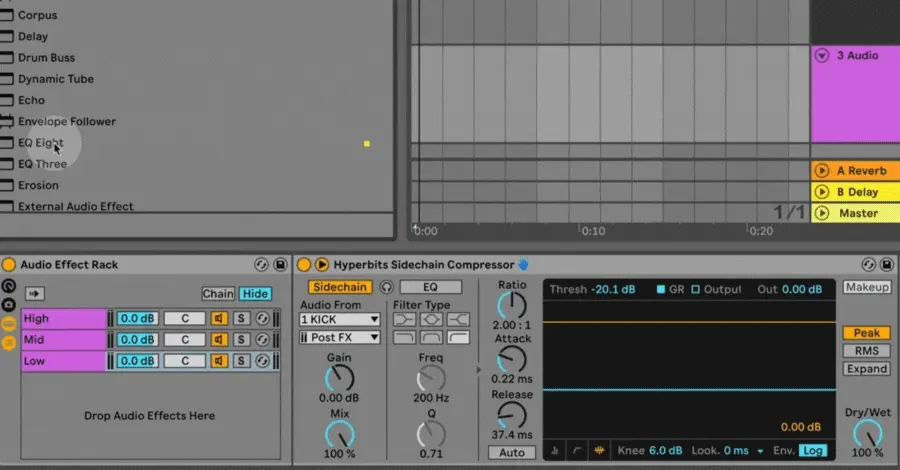The width and height of the screenshot is (900, 470).
Task: Enable Output display checkbox
Action: tap(696, 289)
